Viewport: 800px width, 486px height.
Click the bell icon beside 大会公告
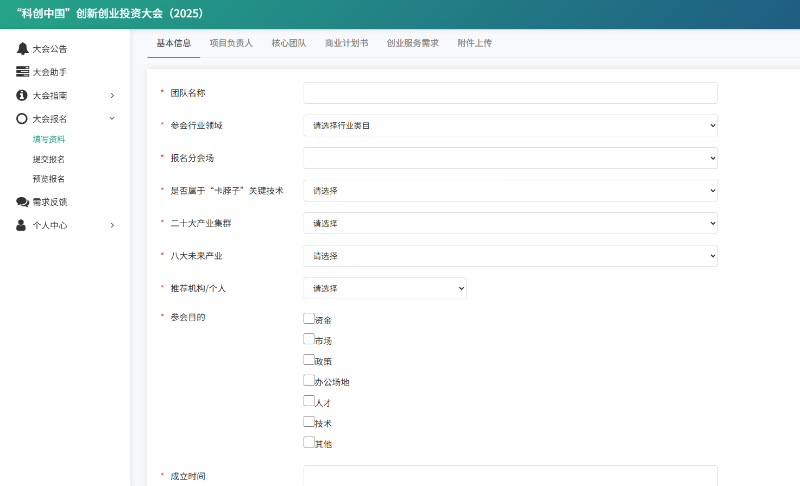tap(22, 48)
